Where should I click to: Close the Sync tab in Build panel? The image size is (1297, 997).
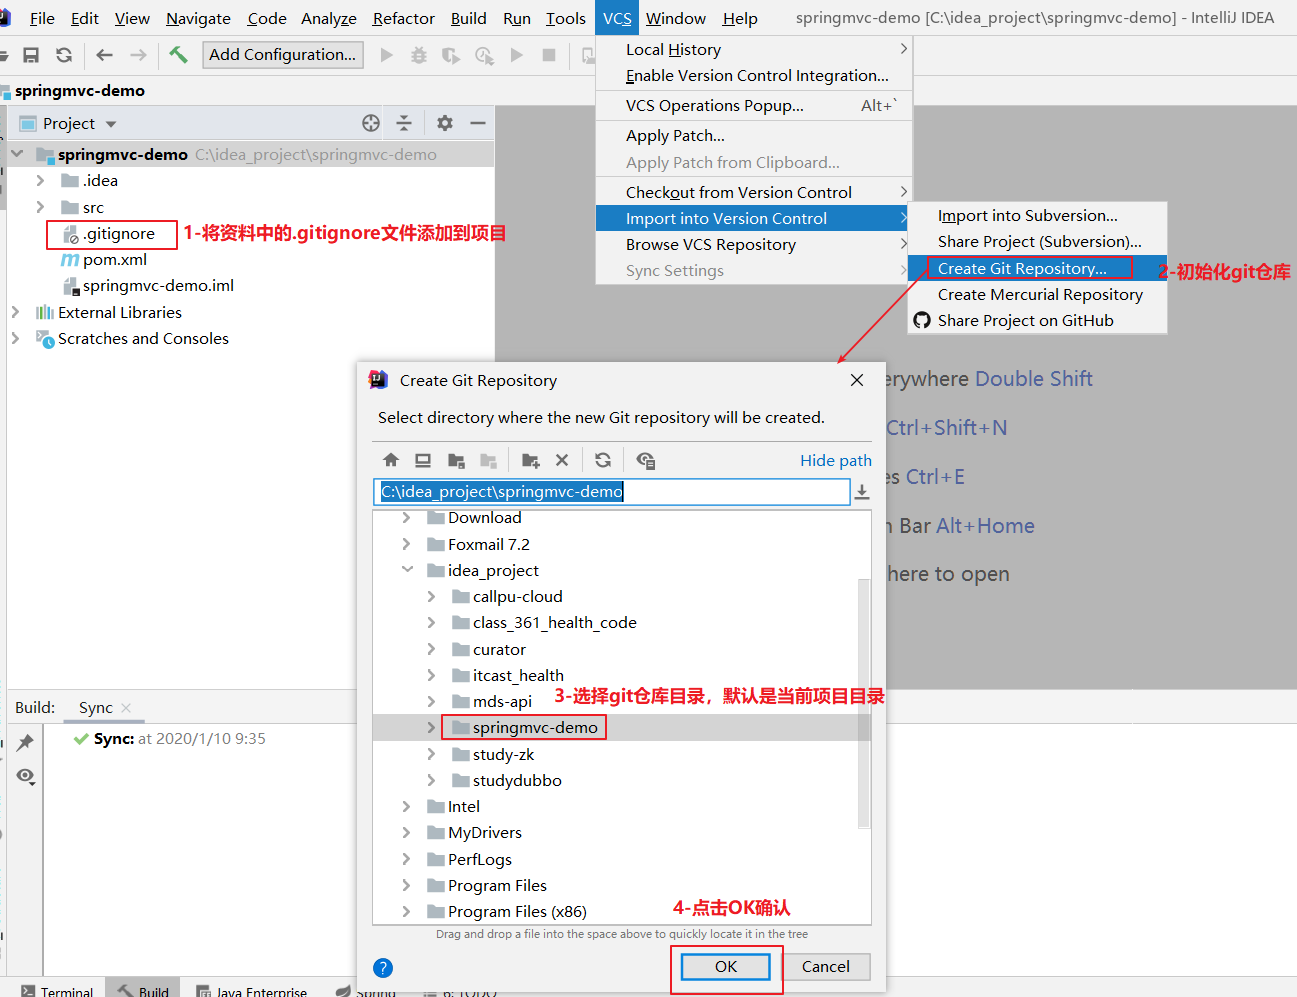[126, 707]
